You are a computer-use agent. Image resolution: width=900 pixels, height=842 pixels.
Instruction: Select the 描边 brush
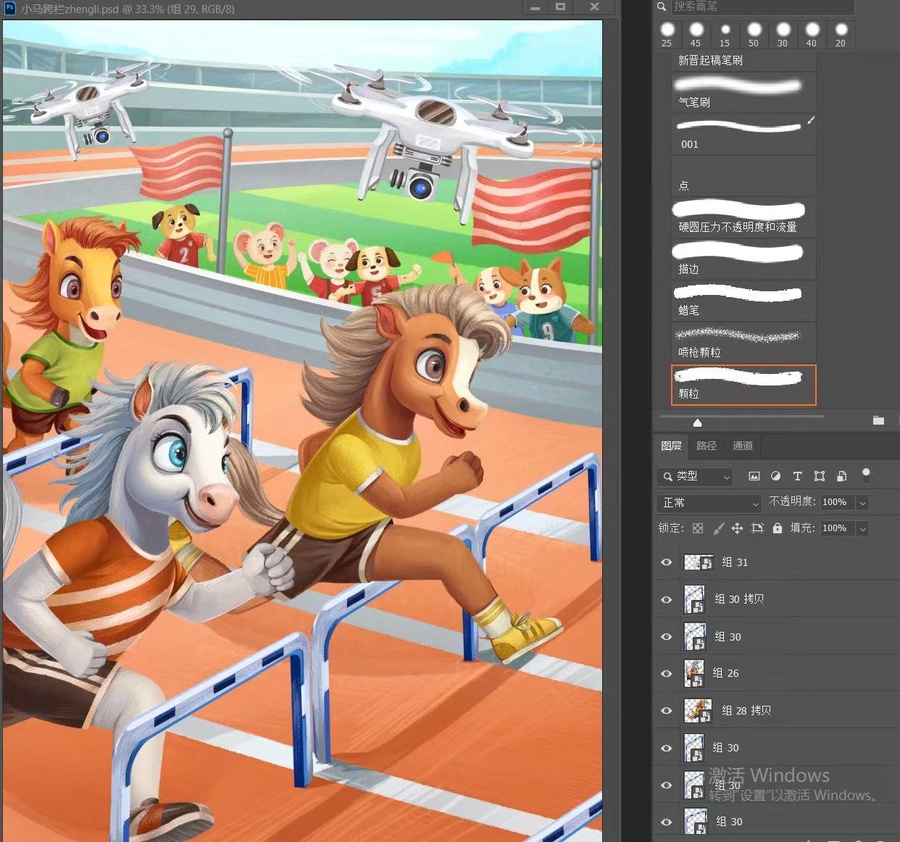click(x=743, y=259)
